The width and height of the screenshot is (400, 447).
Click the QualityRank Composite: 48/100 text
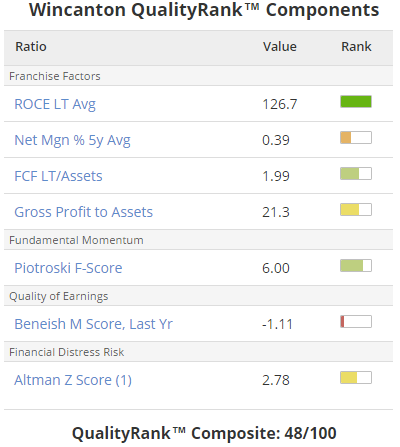[204, 434]
